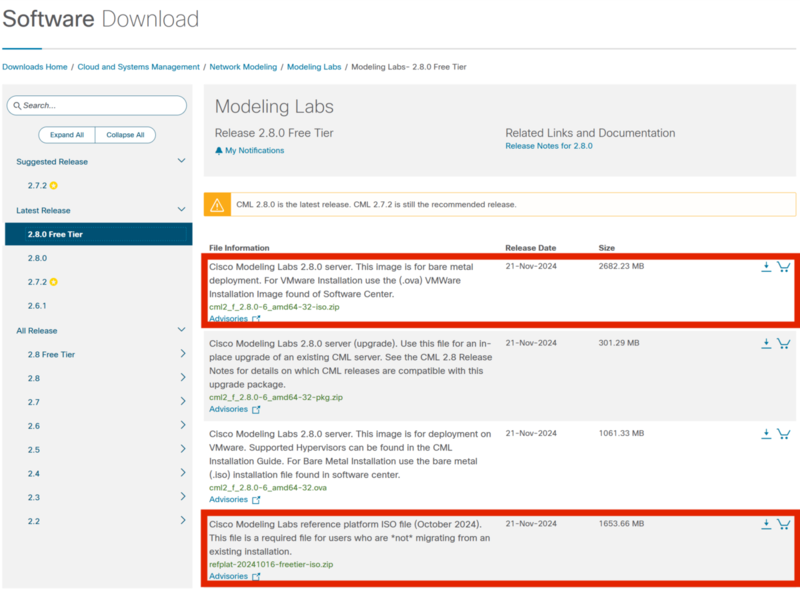This screenshot has height=614, width=800.
Task: Click the filename cml2_f_2.8.0-6_amd64-32-pkg.zip
Action: pos(276,398)
